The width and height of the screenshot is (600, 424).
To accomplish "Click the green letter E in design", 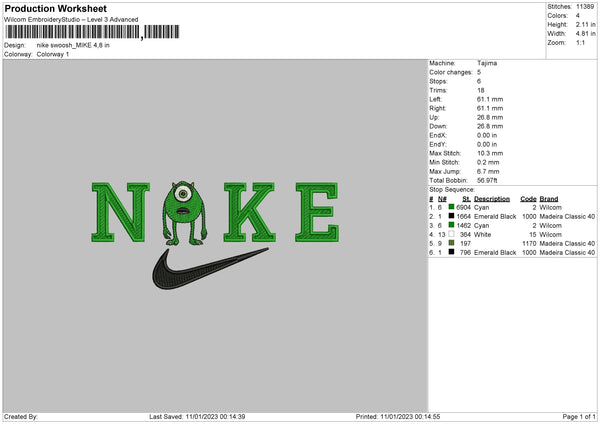I will [x=317, y=212].
